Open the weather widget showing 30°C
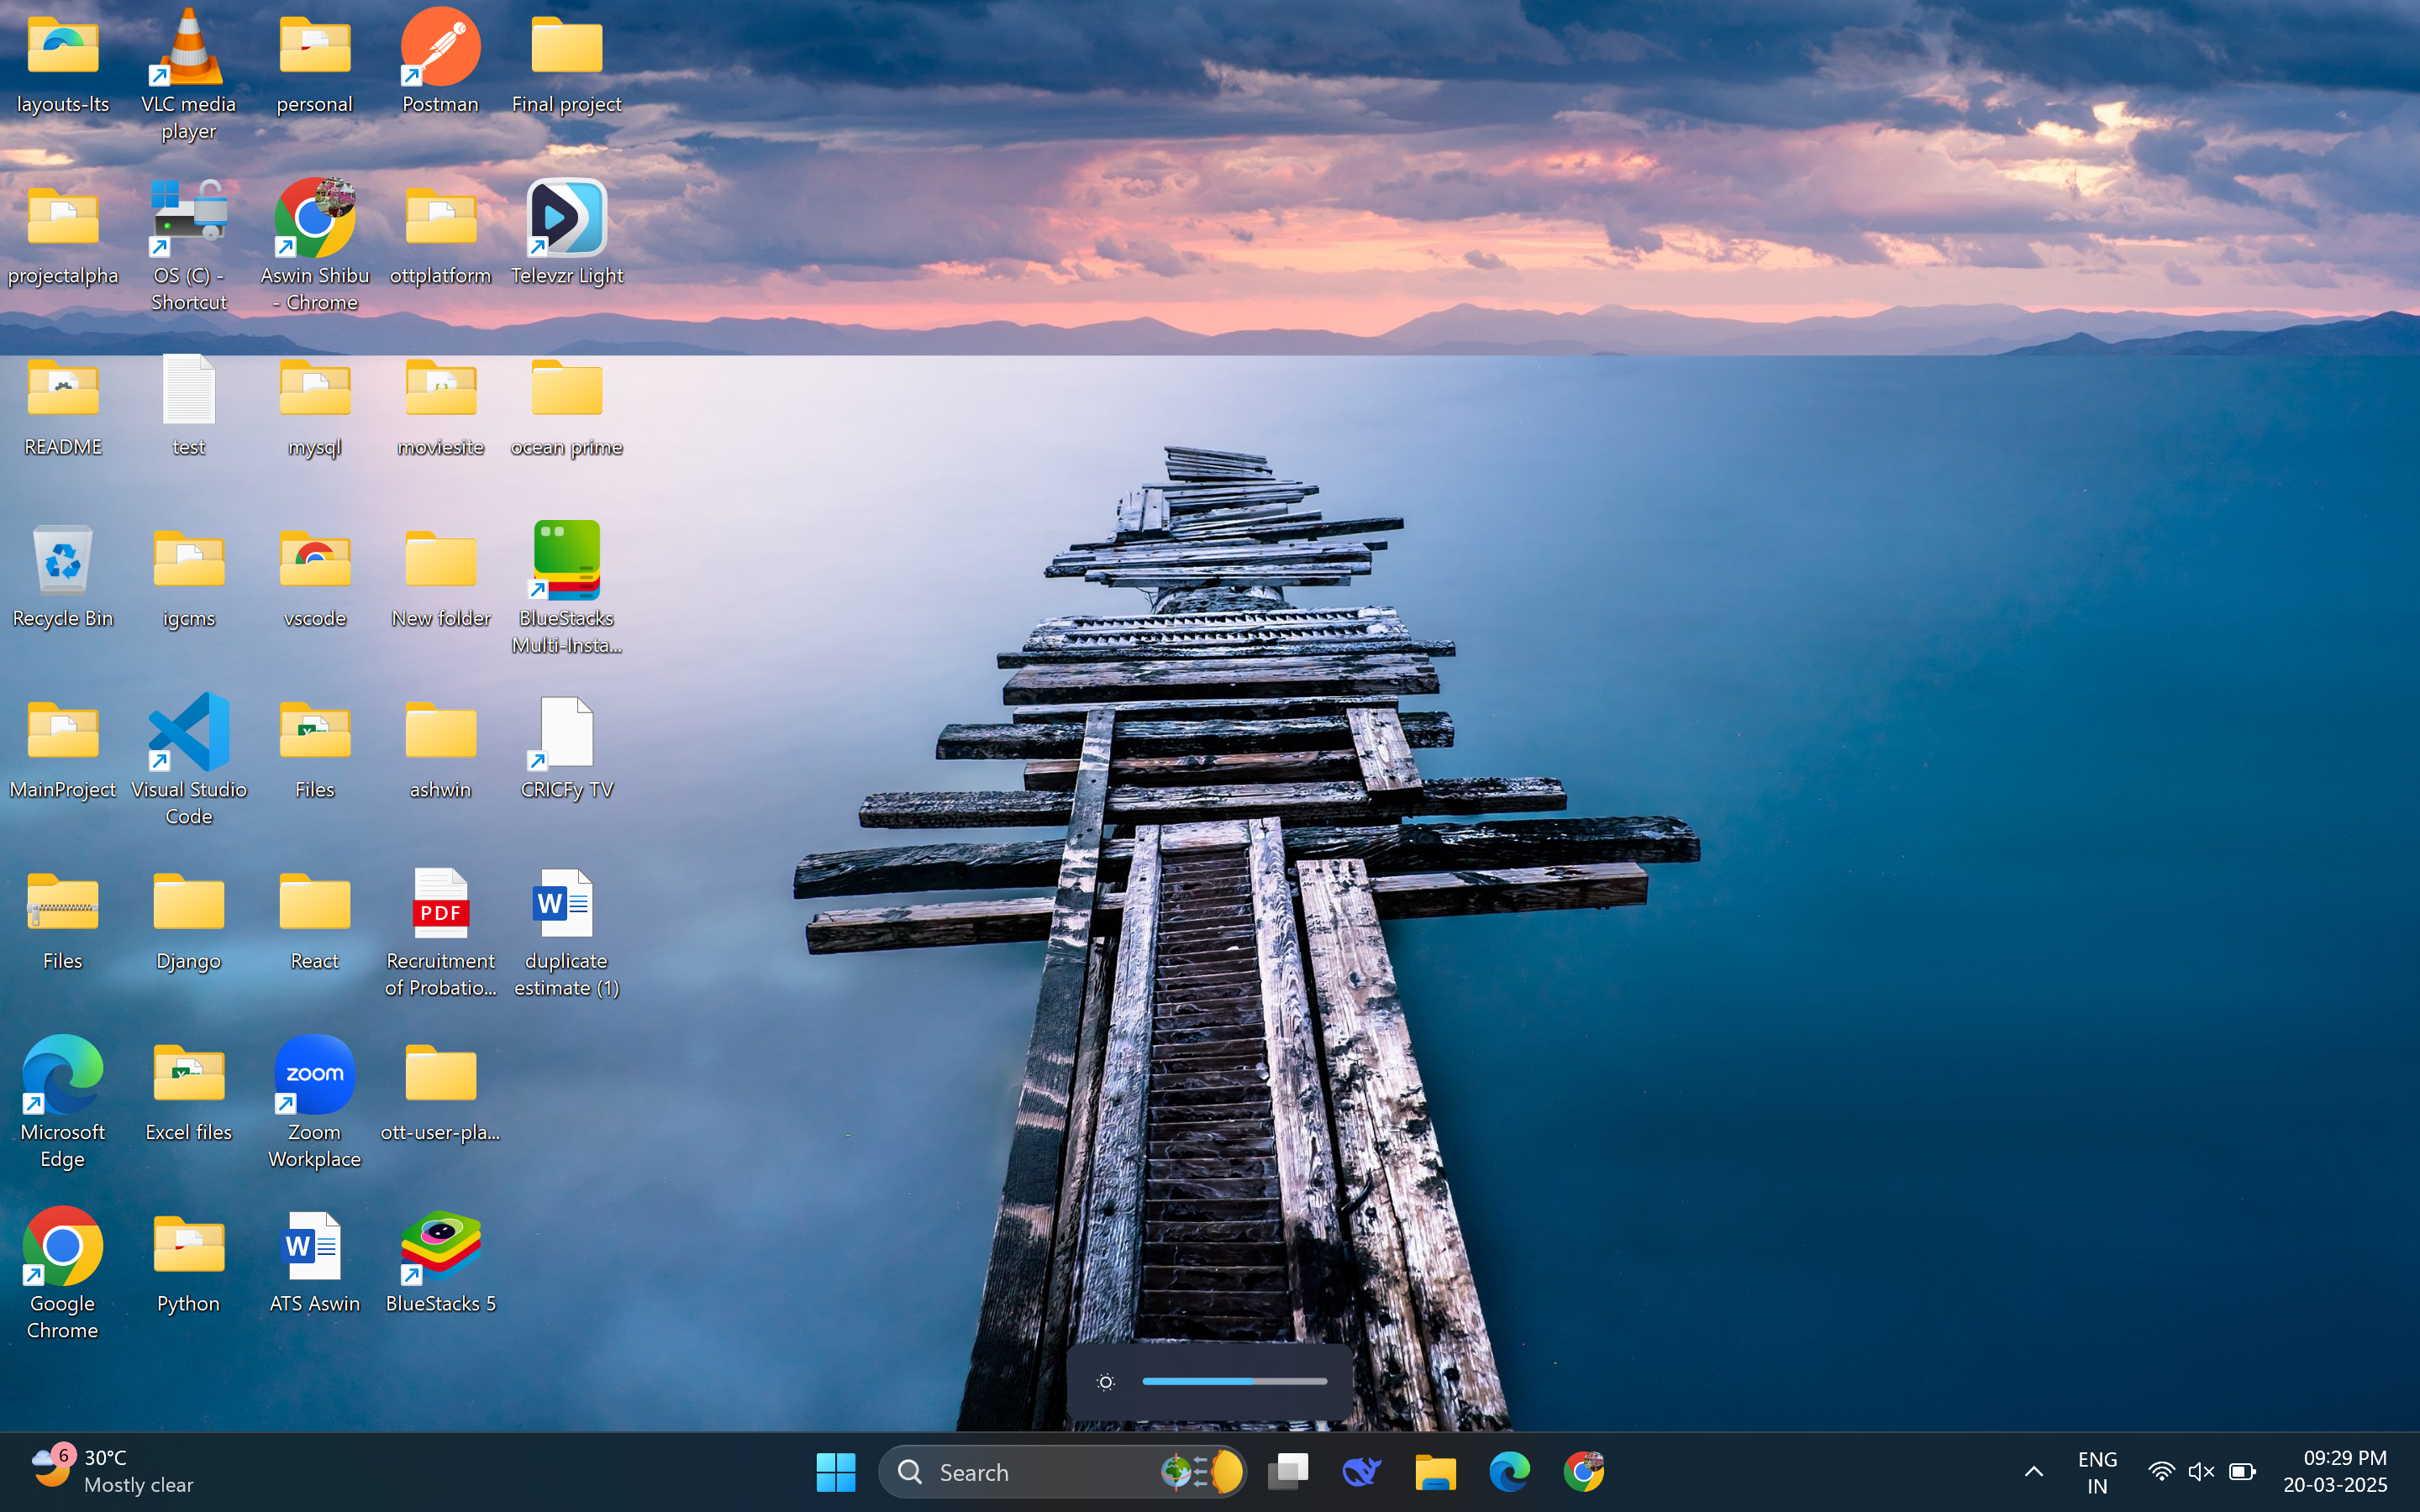2420x1512 pixels. pyautogui.click(x=112, y=1471)
